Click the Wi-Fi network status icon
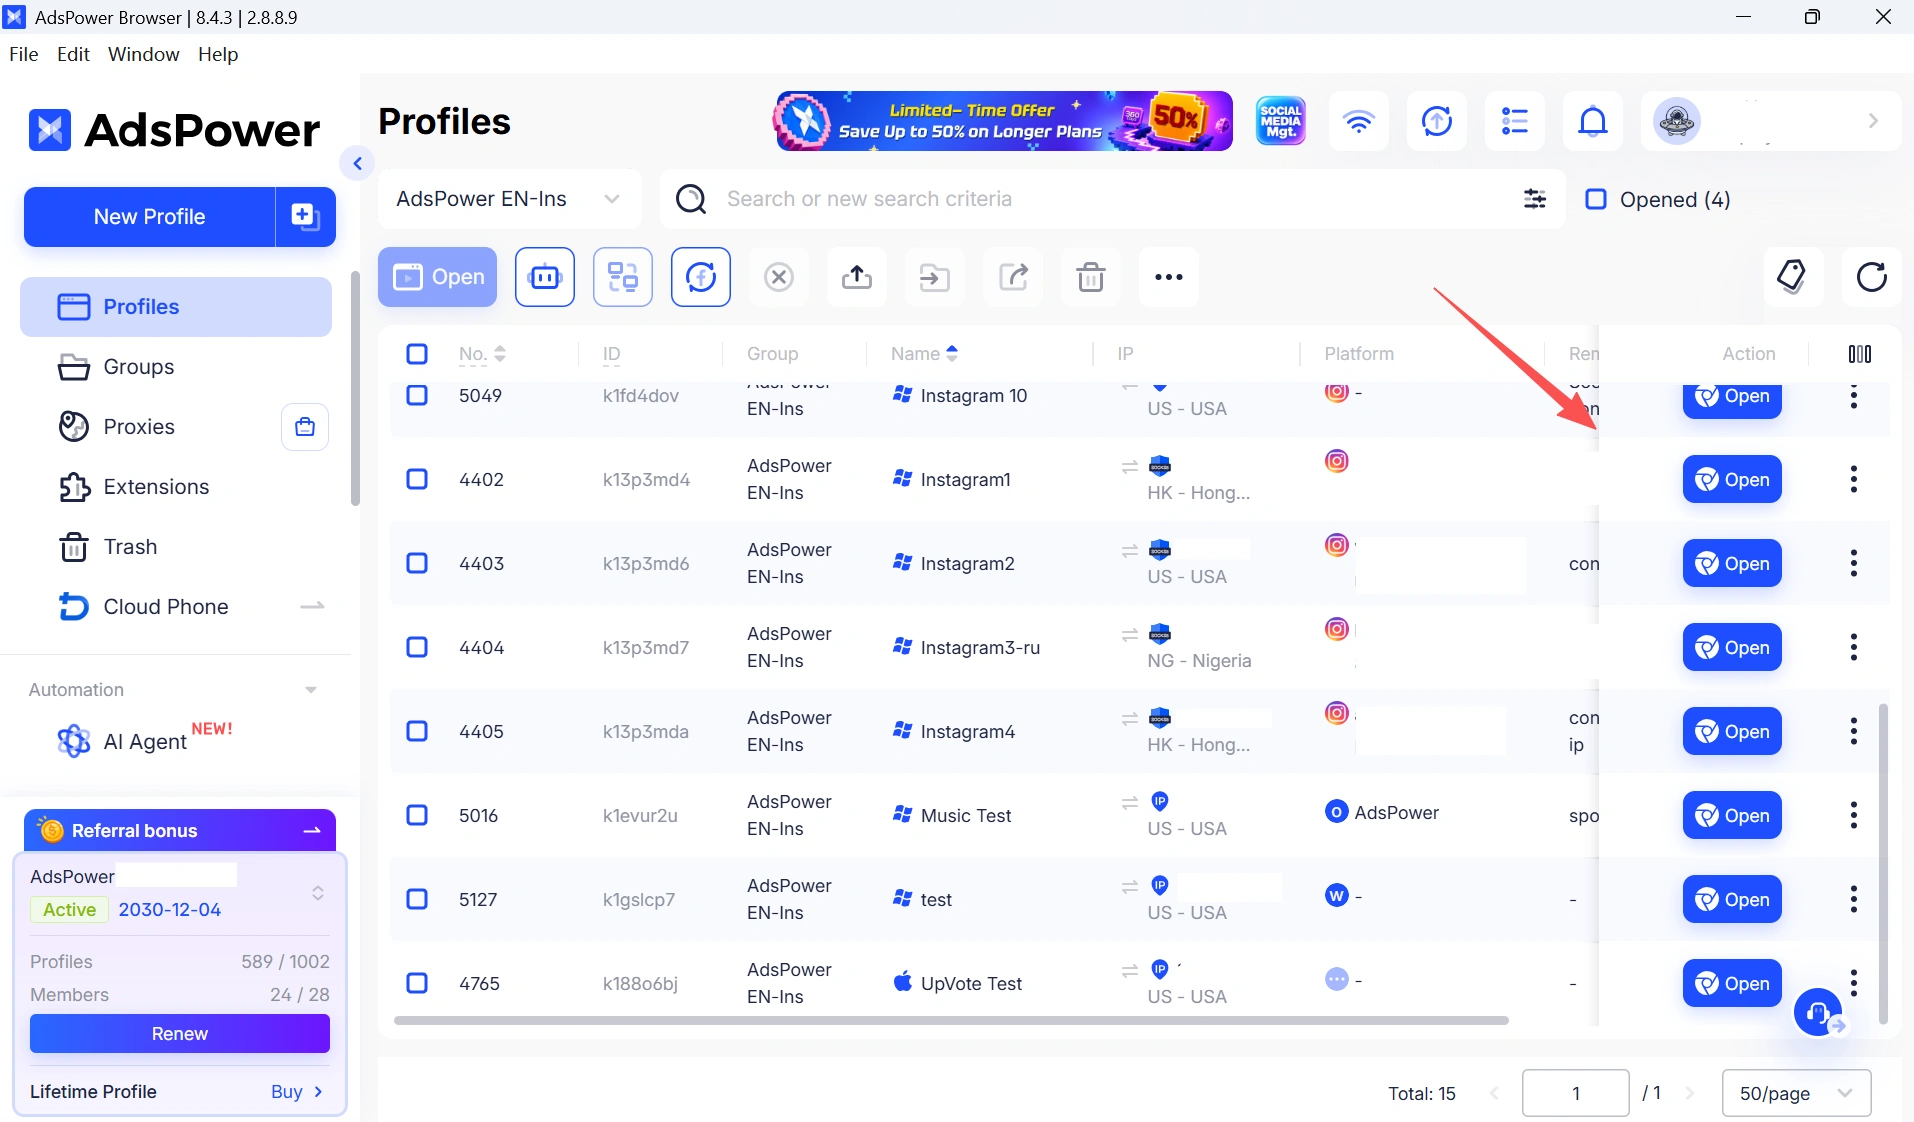This screenshot has height=1122, width=1914. [x=1358, y=121]
